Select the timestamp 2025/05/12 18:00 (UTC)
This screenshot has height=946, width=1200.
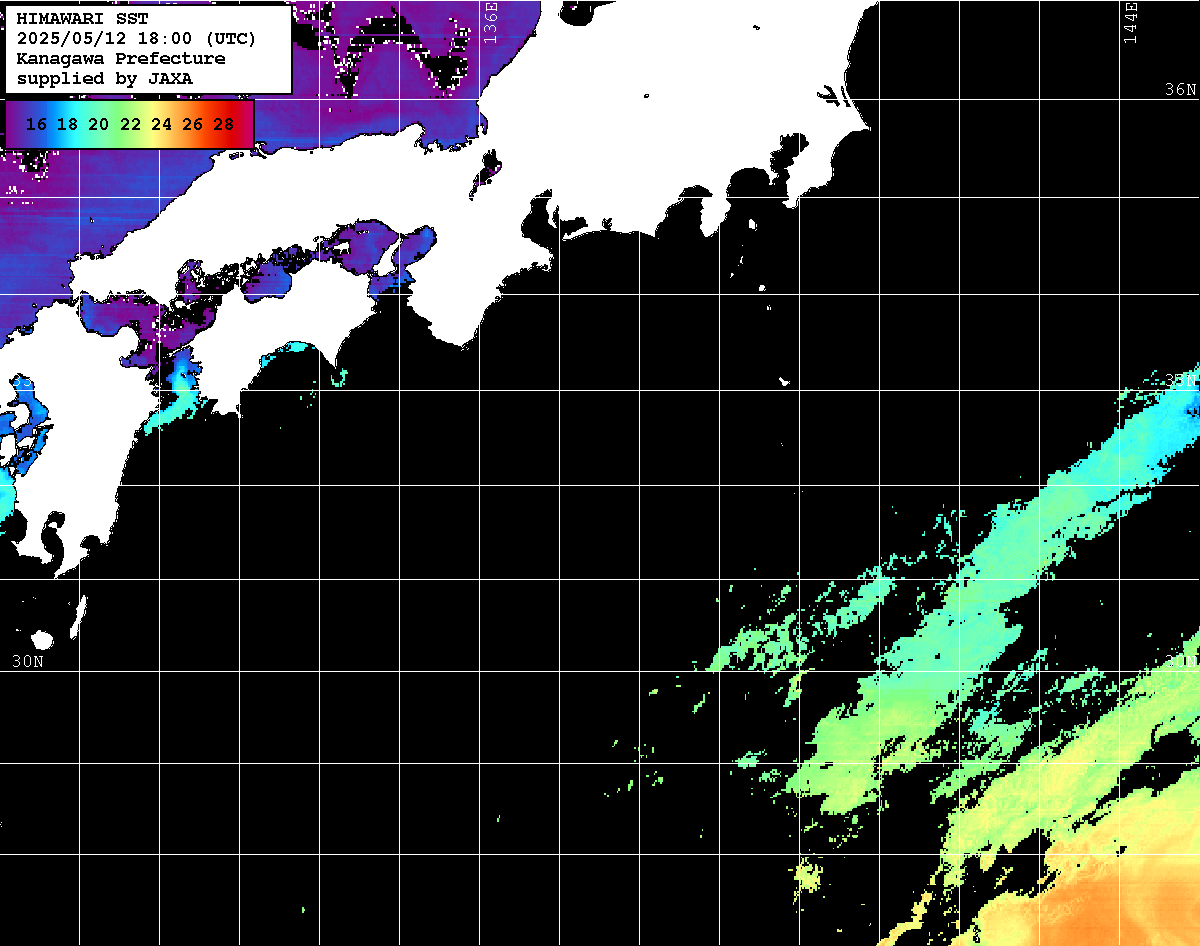click(x=136, y=39)
